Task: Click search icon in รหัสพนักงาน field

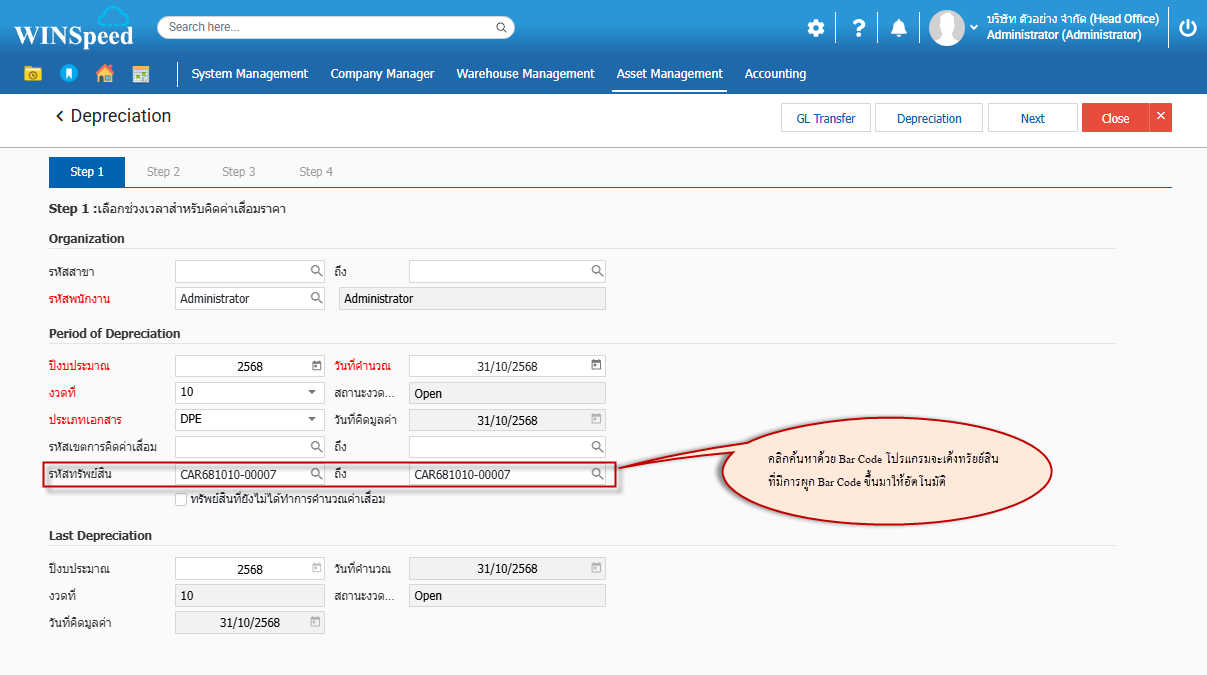Action: pos(316,298)
